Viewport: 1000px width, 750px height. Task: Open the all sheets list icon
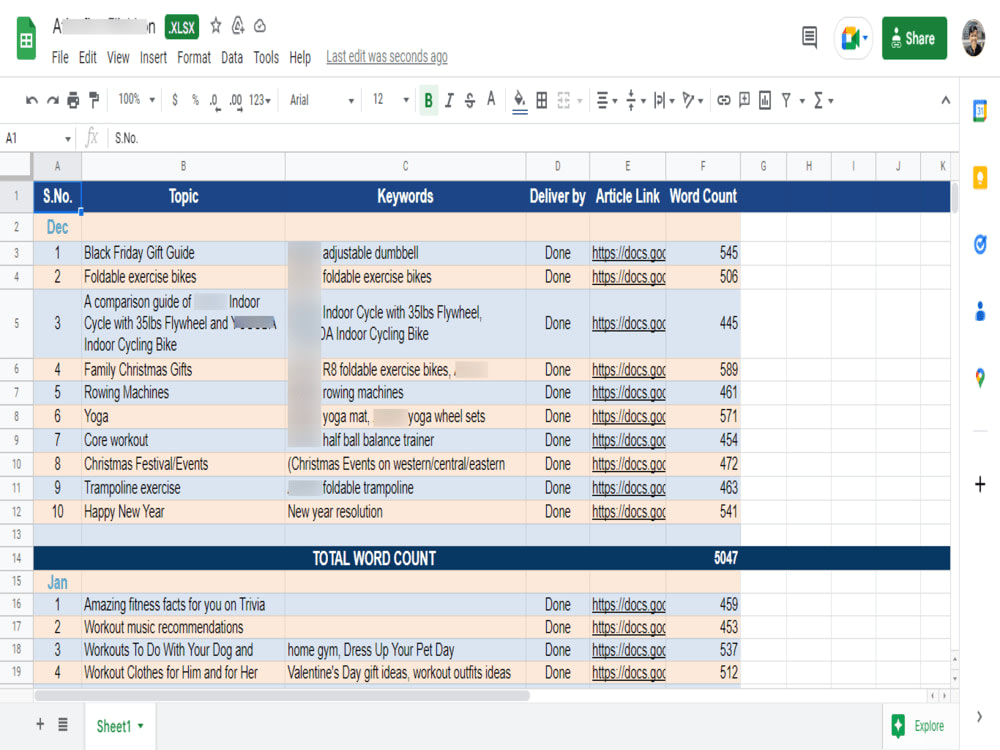click(62, 724)
